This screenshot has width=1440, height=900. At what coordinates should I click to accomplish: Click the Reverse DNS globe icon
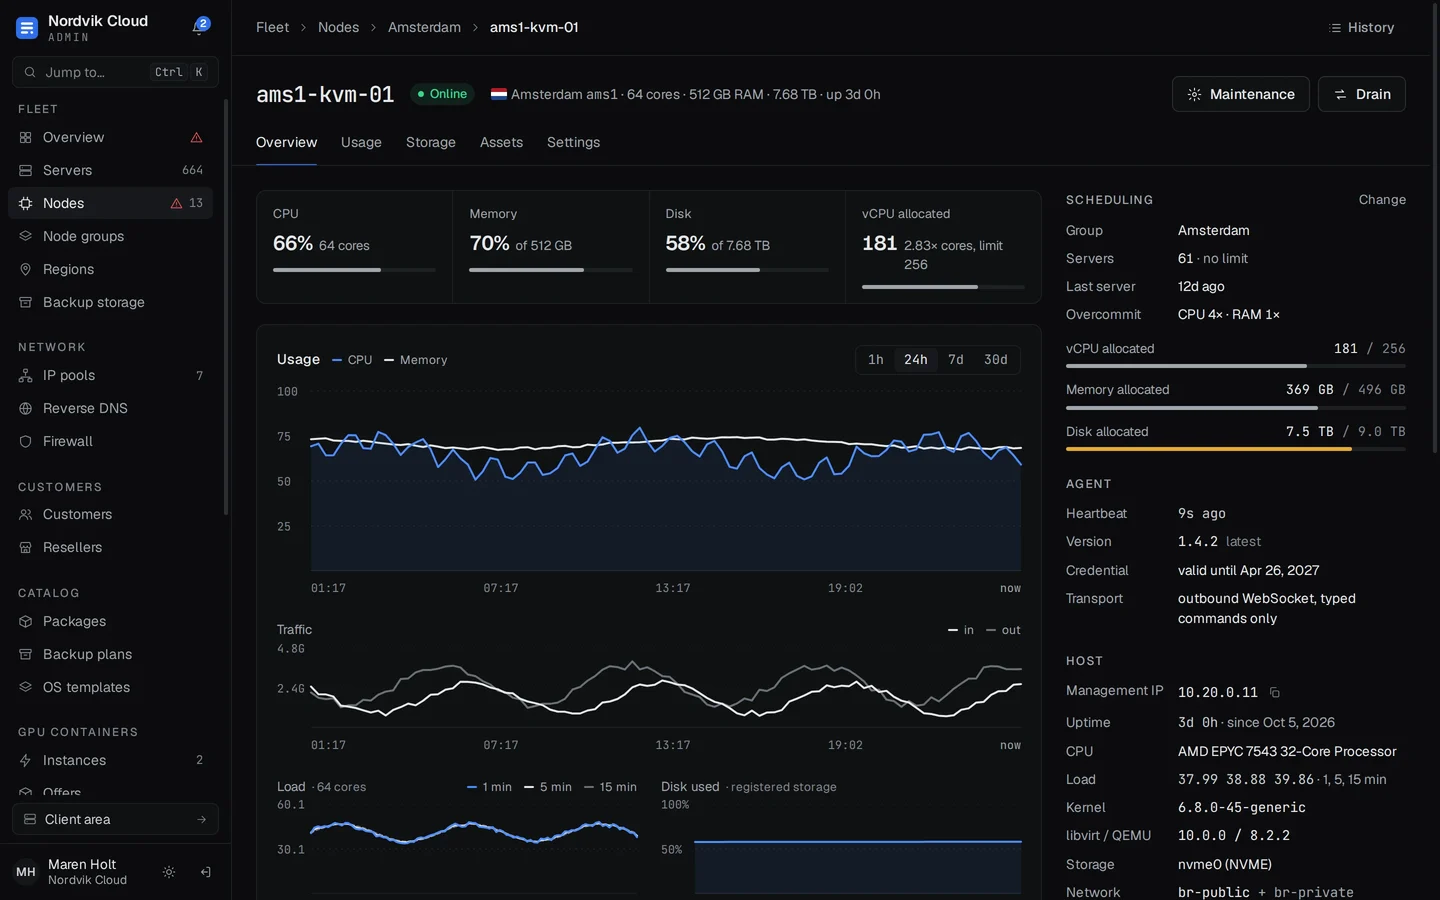pos(26,408)
